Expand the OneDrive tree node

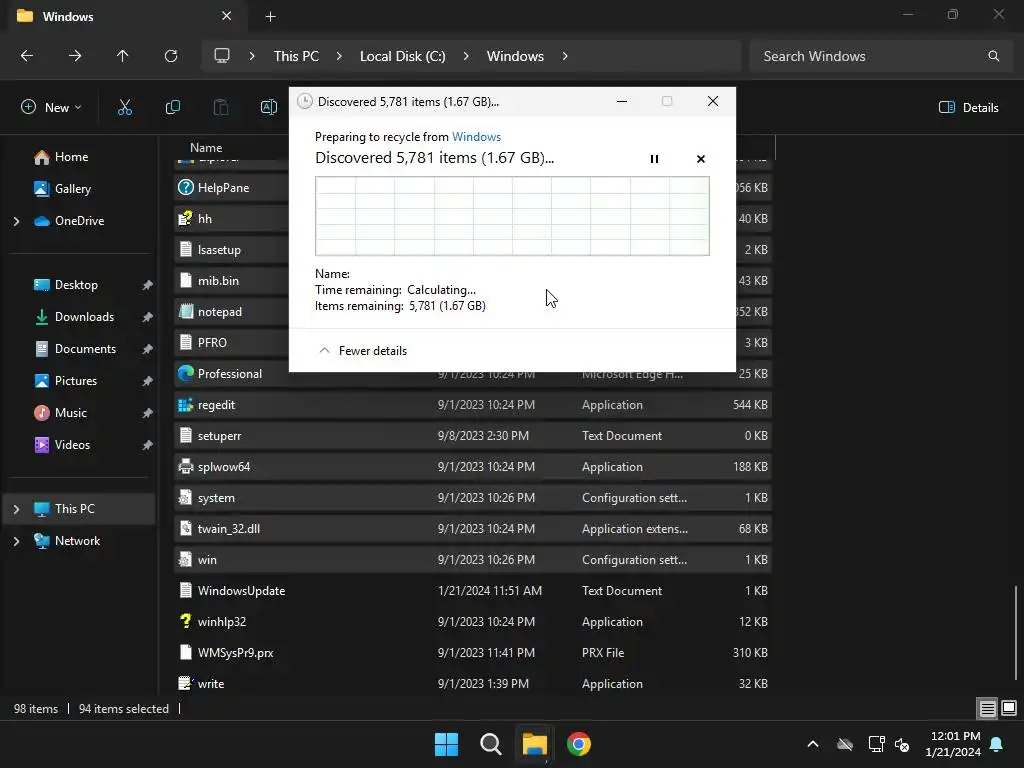pos(16,221)
